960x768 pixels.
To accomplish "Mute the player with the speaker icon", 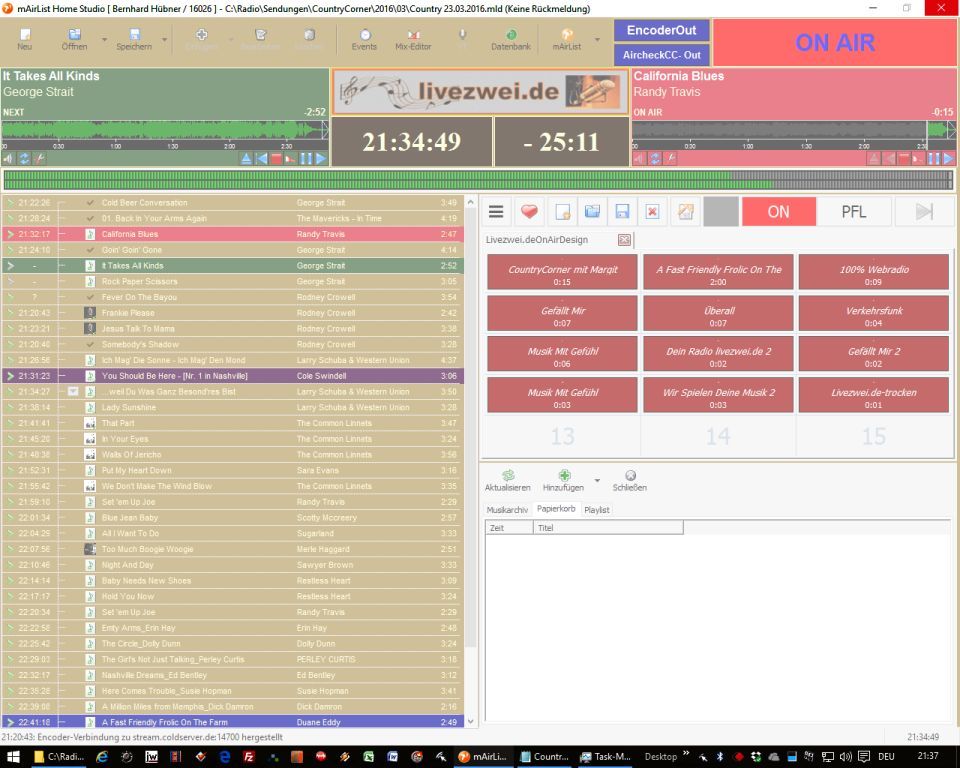I will 9,157.
